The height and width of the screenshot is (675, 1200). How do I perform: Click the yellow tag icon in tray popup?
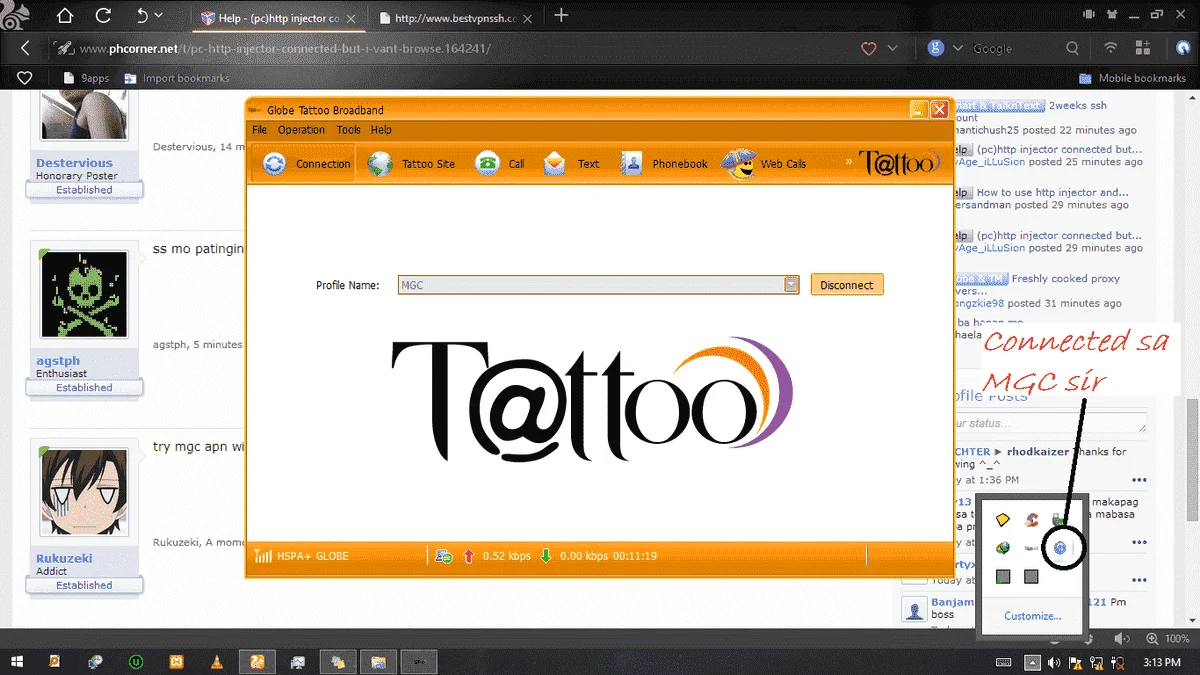tap(1003, 518)
